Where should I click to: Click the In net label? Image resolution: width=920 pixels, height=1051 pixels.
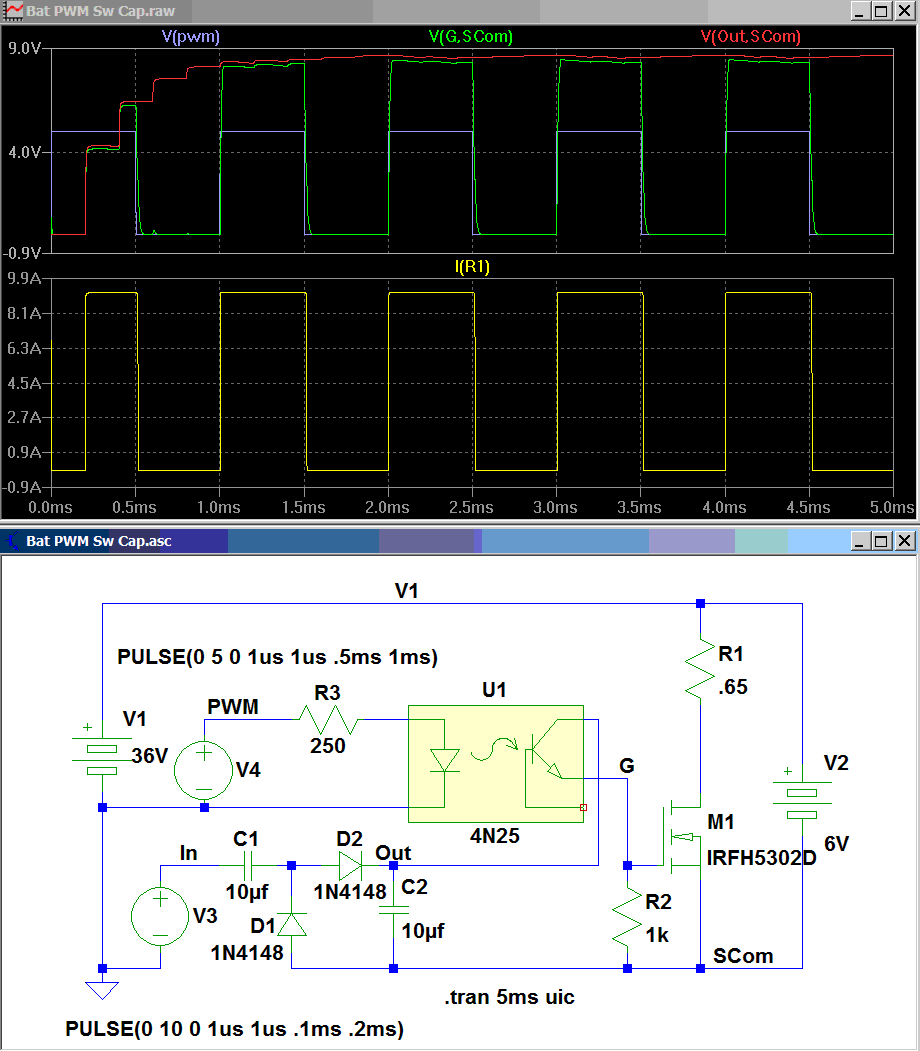188,853
